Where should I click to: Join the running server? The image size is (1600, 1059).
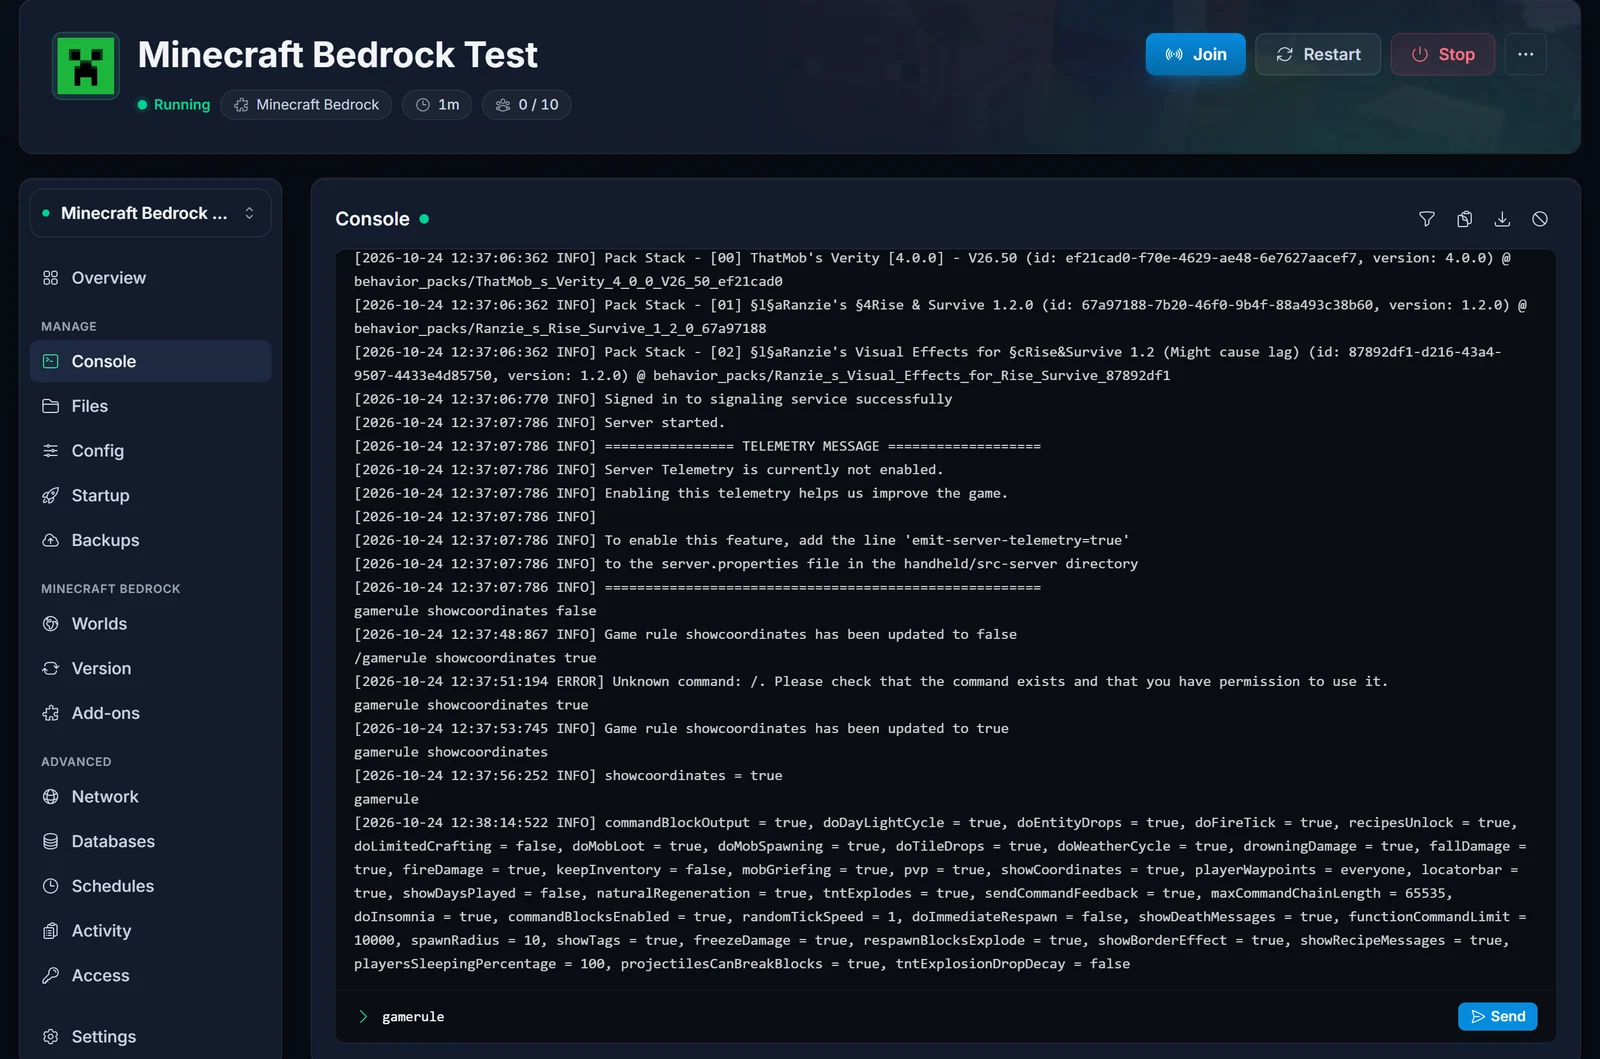click(x=1195, y=54)
